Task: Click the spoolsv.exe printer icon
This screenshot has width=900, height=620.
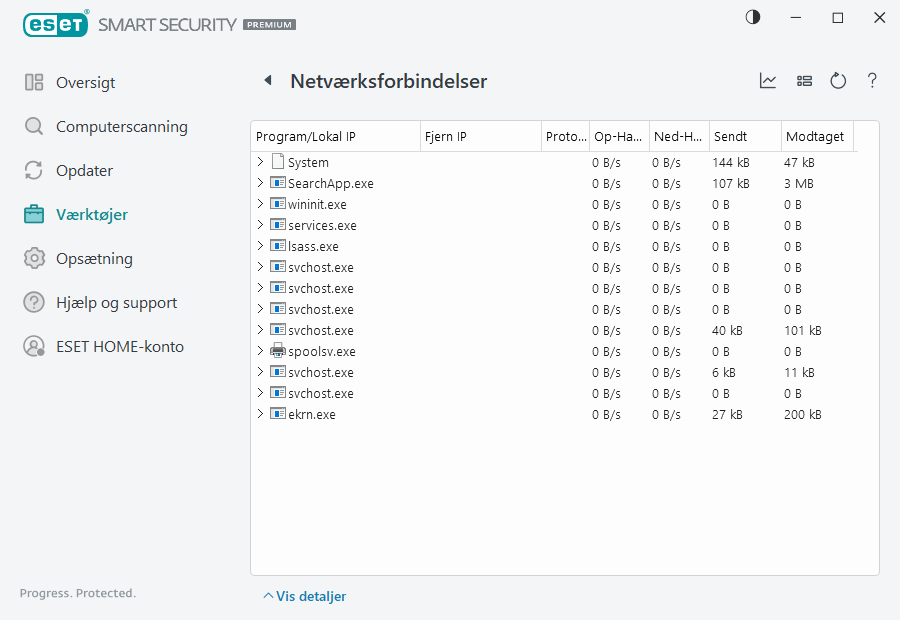Action: pos(277,351)
